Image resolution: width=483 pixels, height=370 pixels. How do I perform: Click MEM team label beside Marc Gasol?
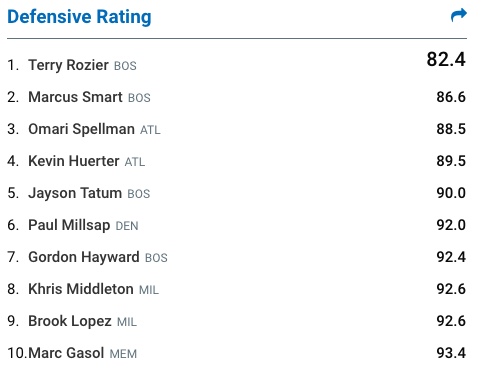tap(123, 354)
